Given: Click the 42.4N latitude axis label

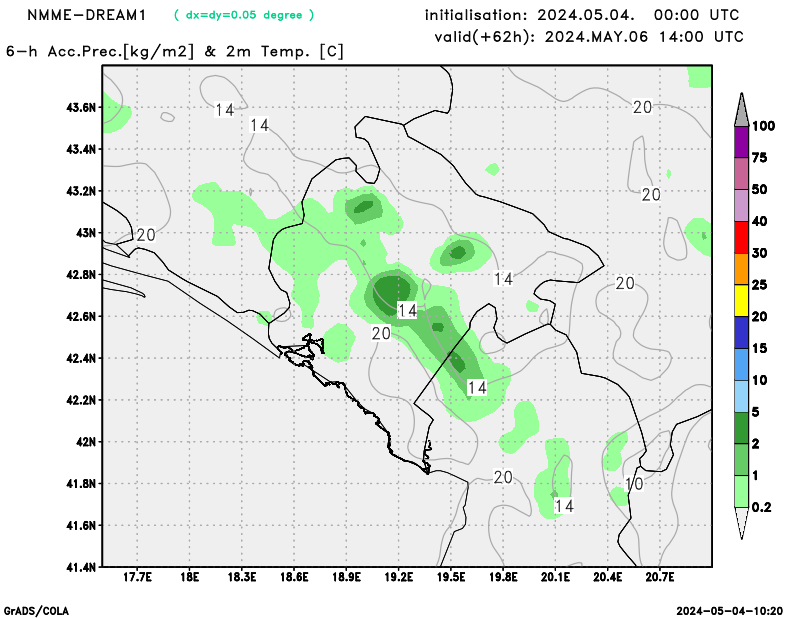Looking at the screenshot, I should [81, 358].
